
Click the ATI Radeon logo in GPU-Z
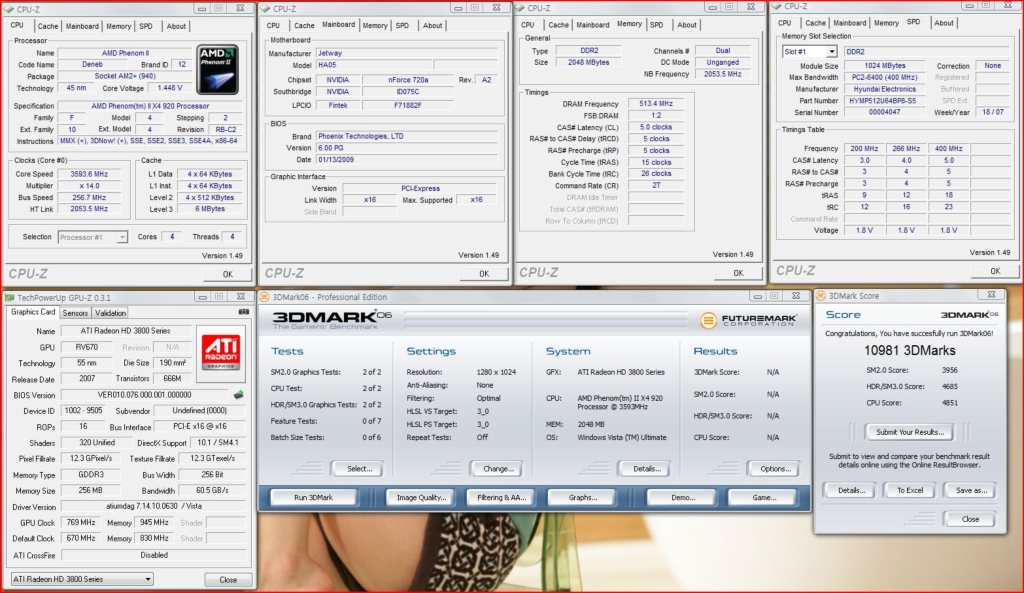coord(221,353)
